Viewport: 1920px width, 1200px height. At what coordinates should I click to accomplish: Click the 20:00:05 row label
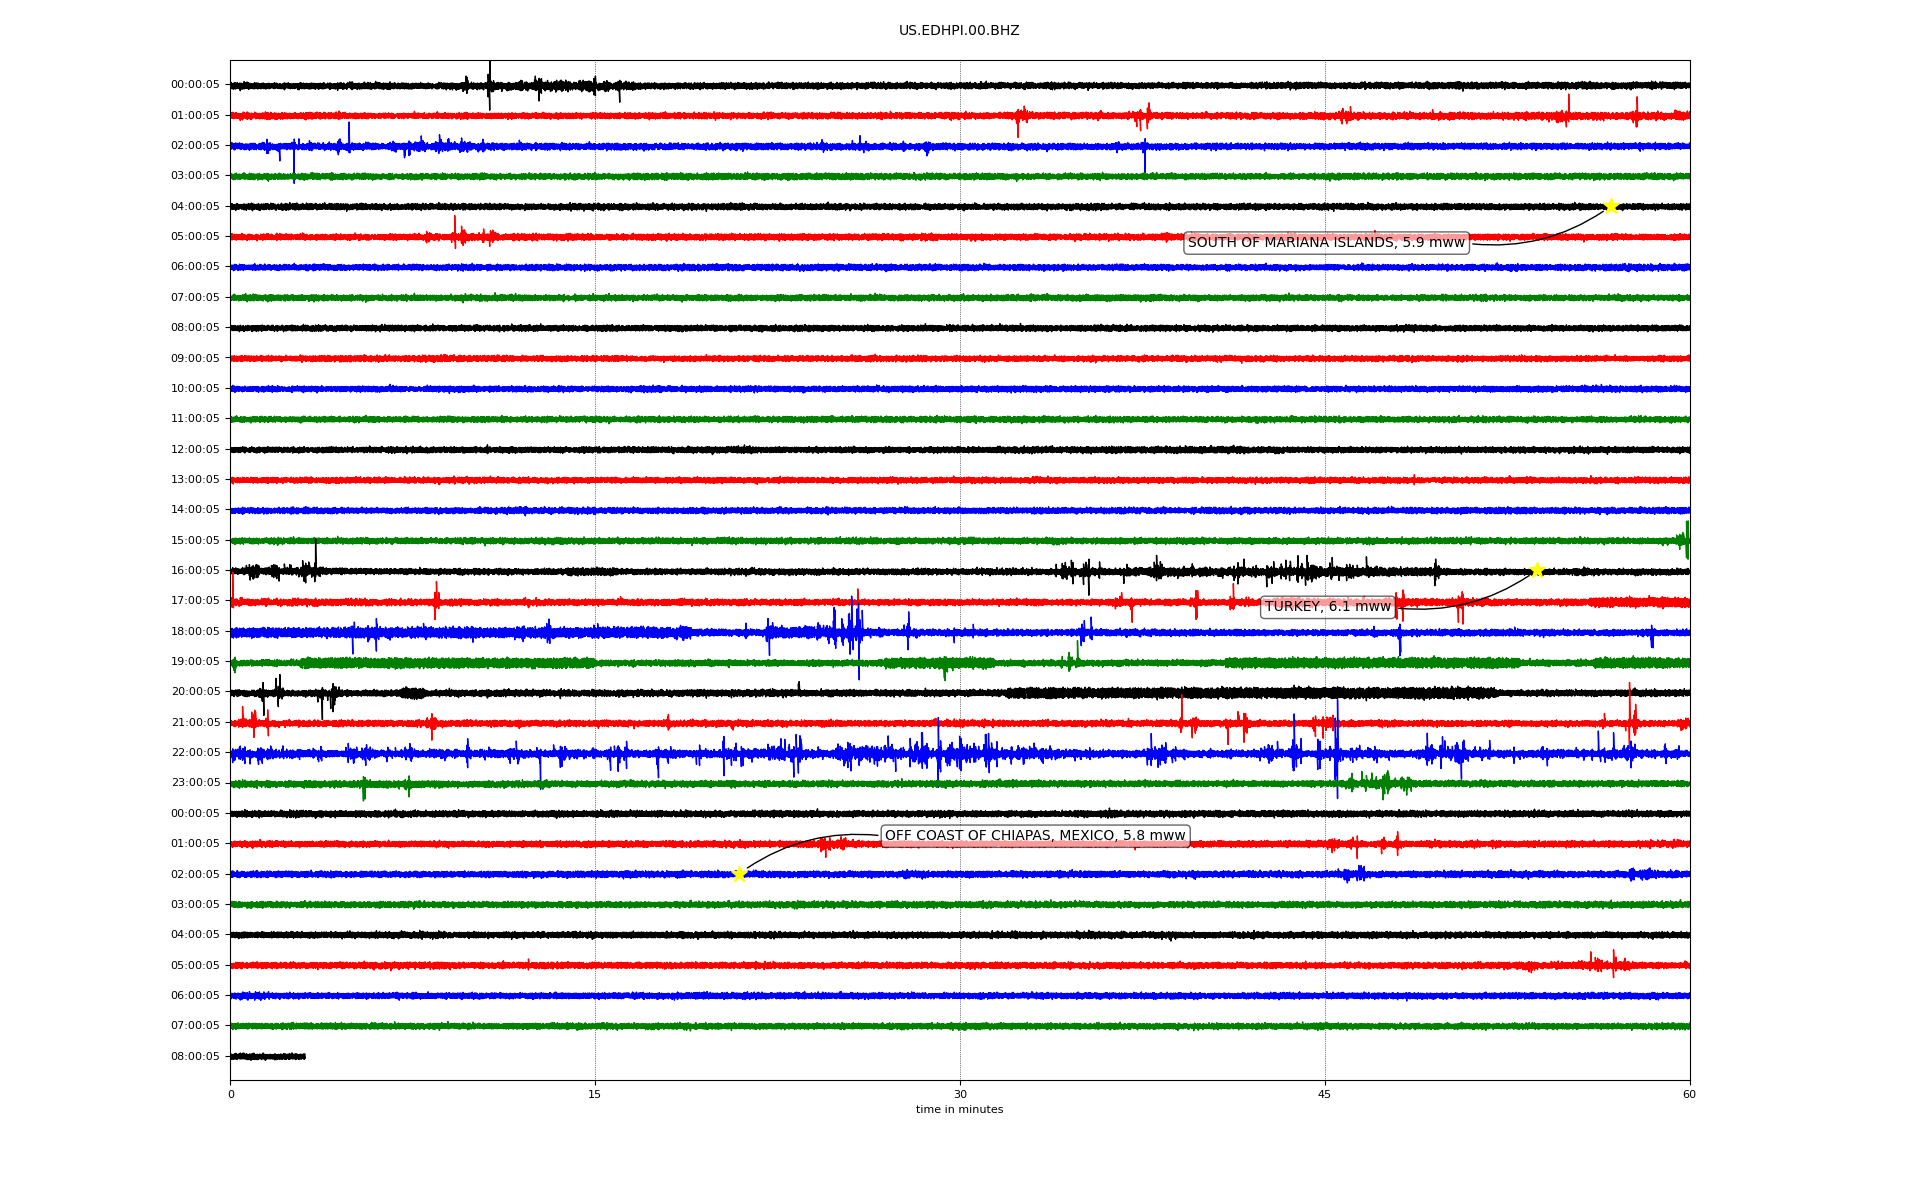click(x=195, y=692)
